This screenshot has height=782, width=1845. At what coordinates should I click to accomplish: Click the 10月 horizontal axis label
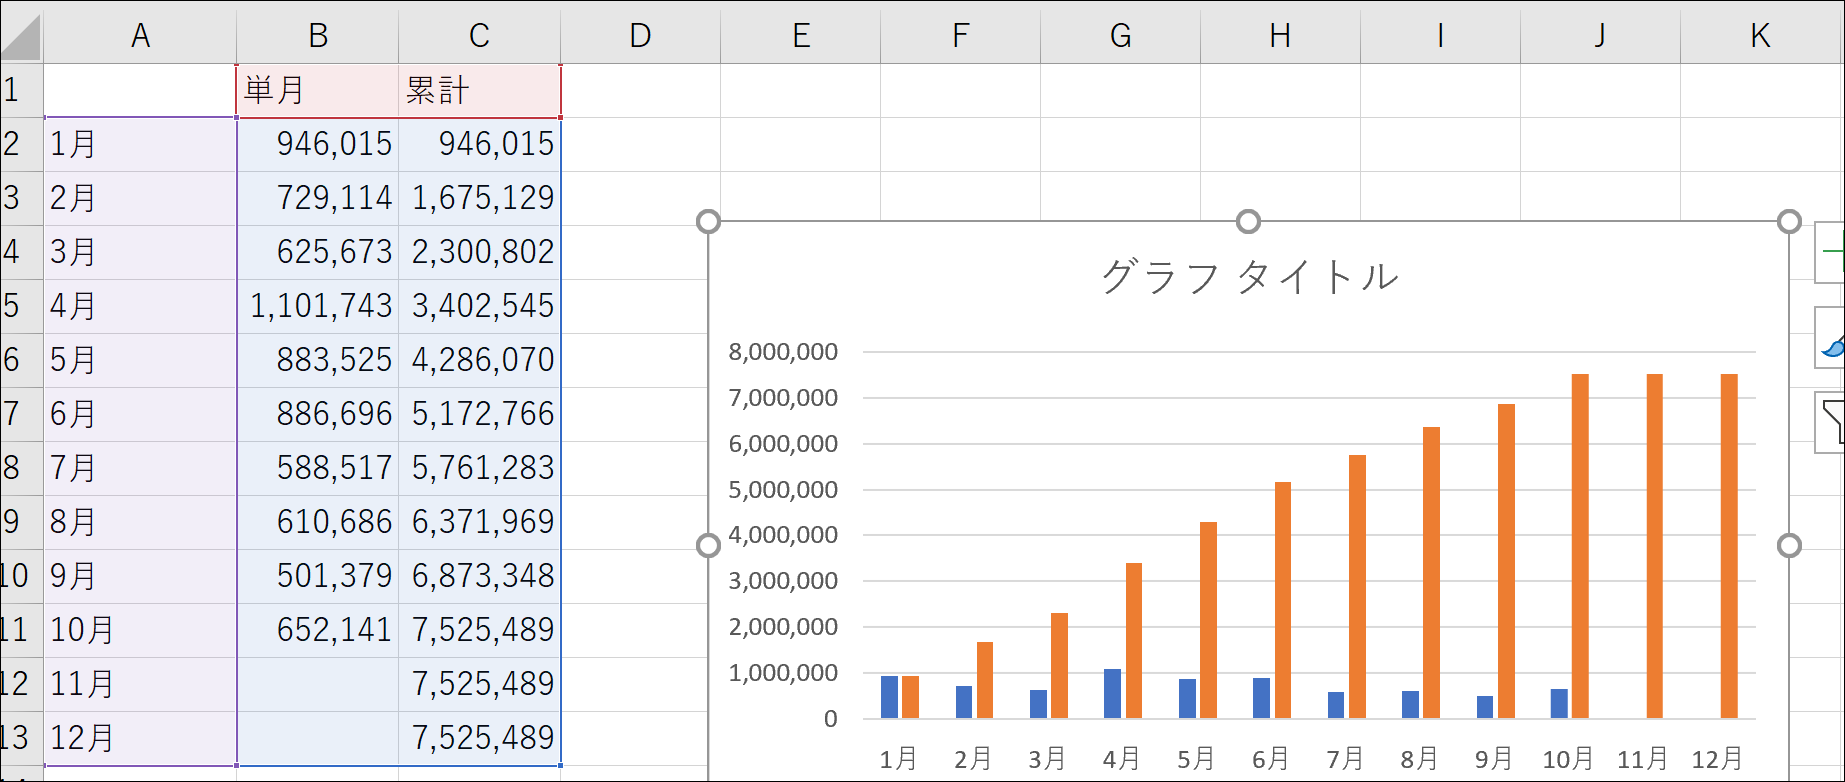coord(1567,759)
